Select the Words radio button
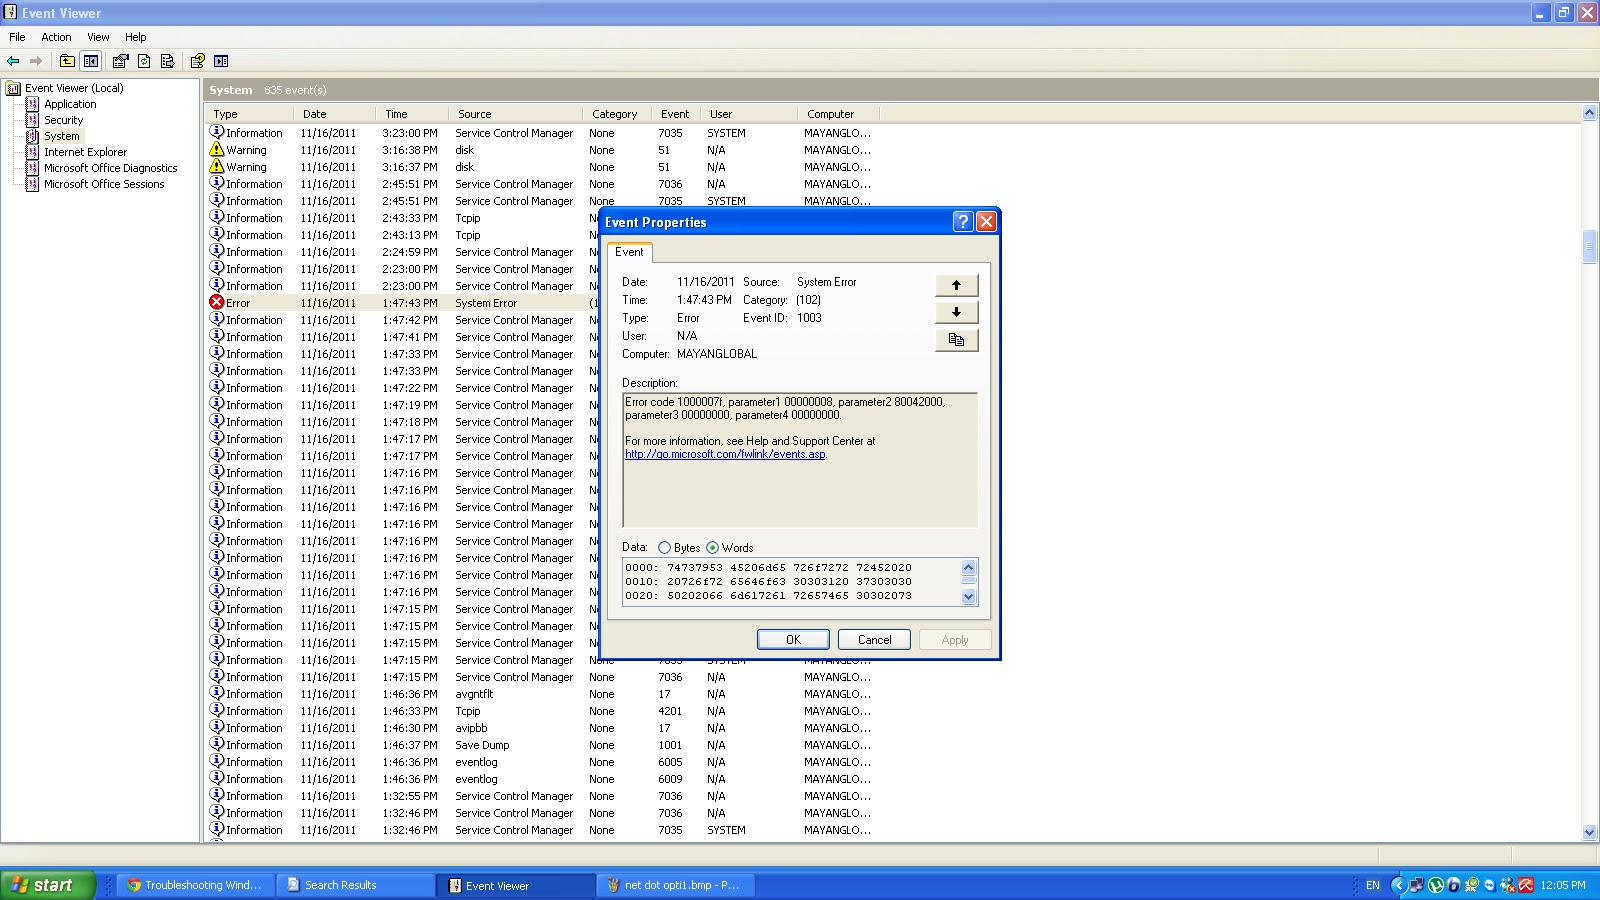 click(x=713, y=548)
